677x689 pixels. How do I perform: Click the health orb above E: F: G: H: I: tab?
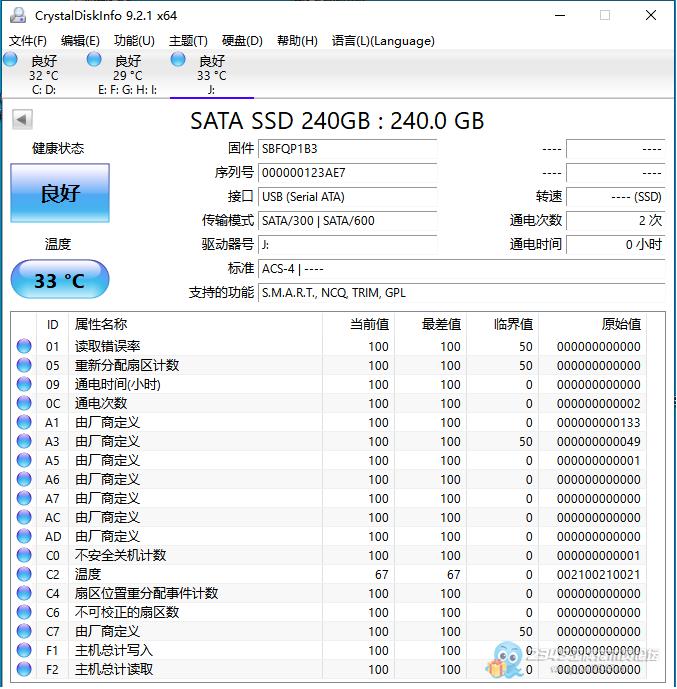coord(94,59)
